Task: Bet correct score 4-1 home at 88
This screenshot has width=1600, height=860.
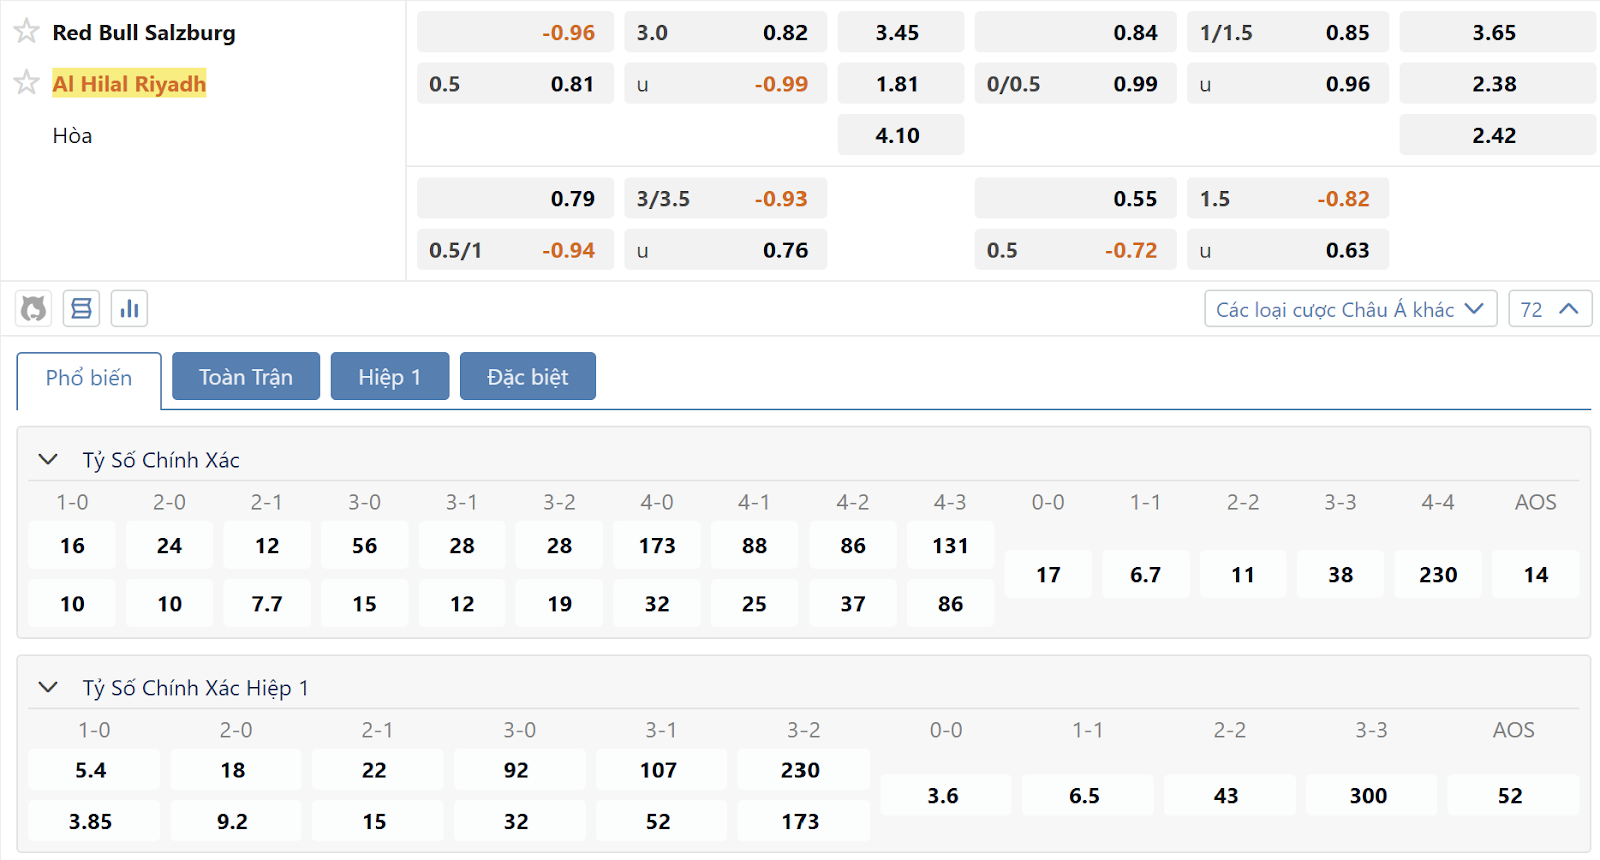Action: coord(754,546)
